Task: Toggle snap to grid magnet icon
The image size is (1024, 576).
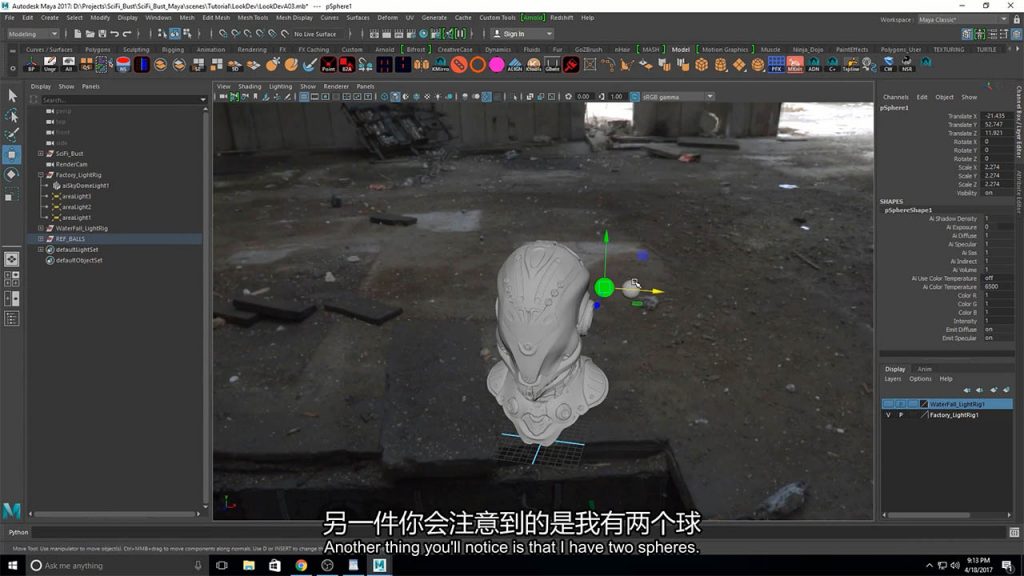Action: coord(223,34)
